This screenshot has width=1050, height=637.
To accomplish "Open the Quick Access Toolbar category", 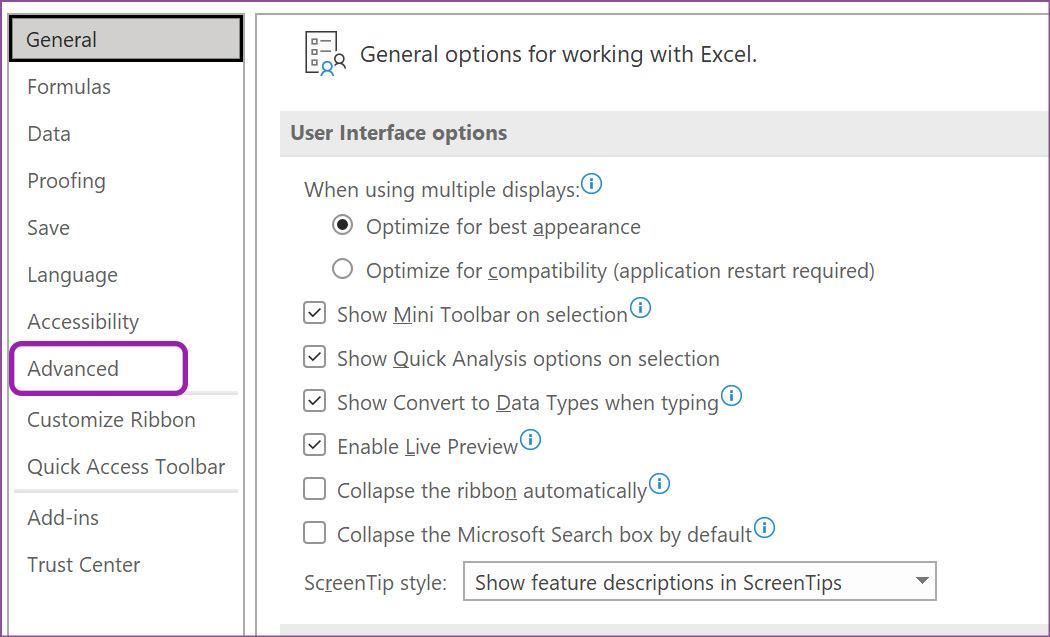I will coord(126,466).
